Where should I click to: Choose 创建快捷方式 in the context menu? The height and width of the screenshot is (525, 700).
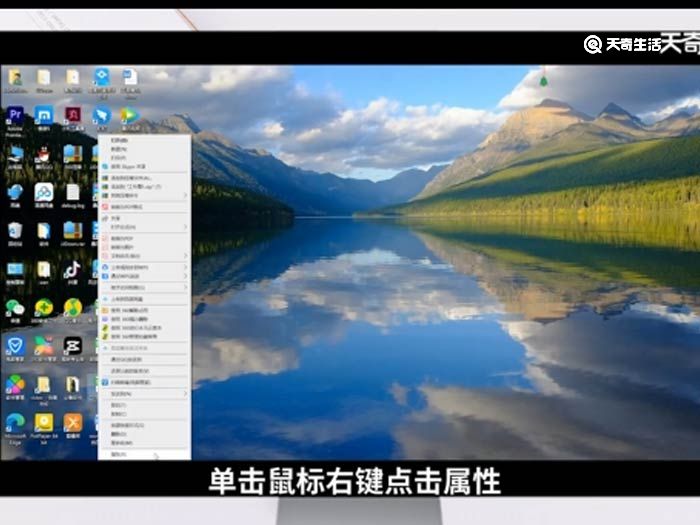coord(145,425)
